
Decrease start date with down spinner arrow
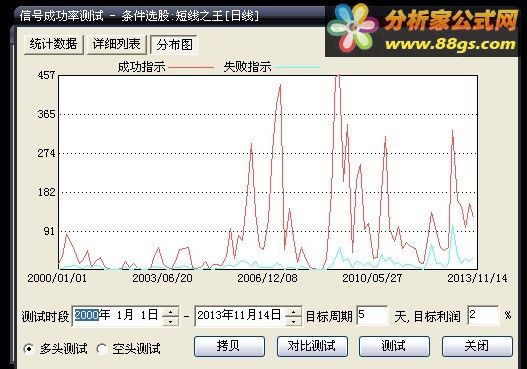click(x=171, y=321)
